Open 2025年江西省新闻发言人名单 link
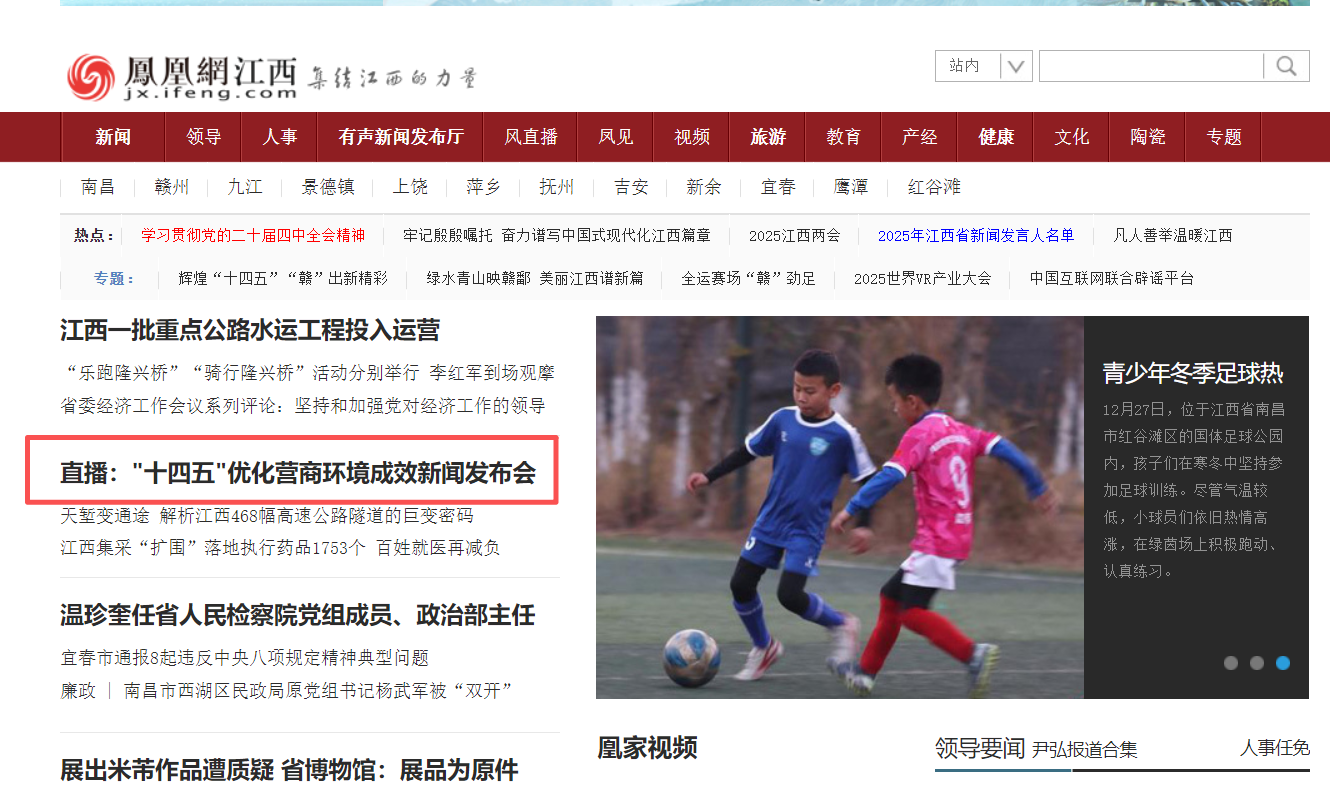The width and height of the screenshot is (1330, 788). click(x=976, y=236)
